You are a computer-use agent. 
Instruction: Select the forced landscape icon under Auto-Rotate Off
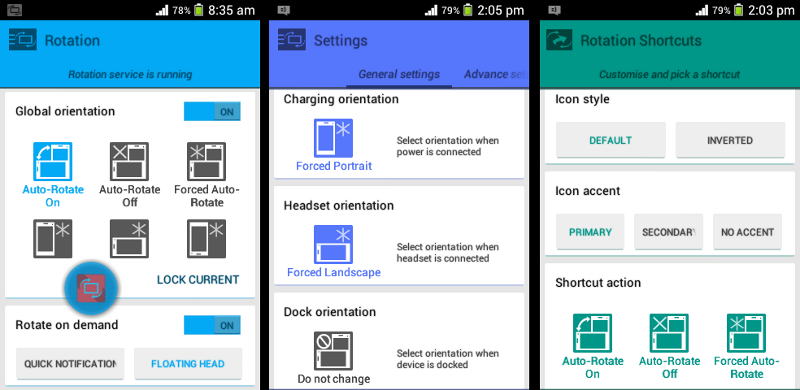[x=130, y=238]
